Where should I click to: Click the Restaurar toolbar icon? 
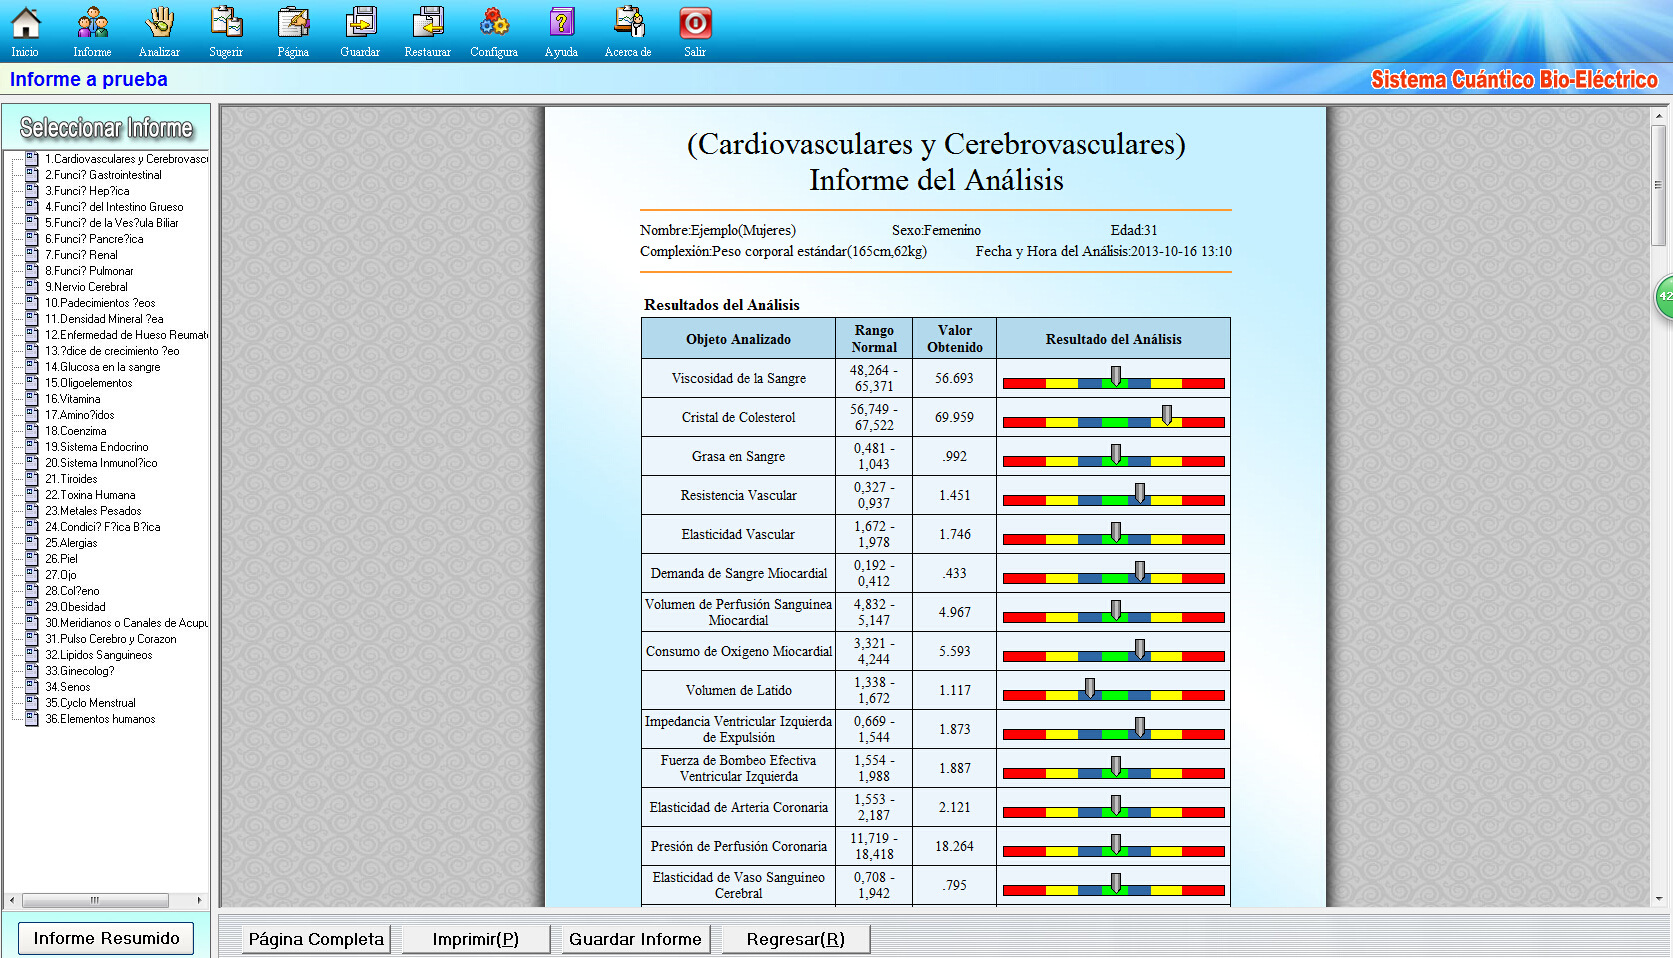tap(428, 23)
